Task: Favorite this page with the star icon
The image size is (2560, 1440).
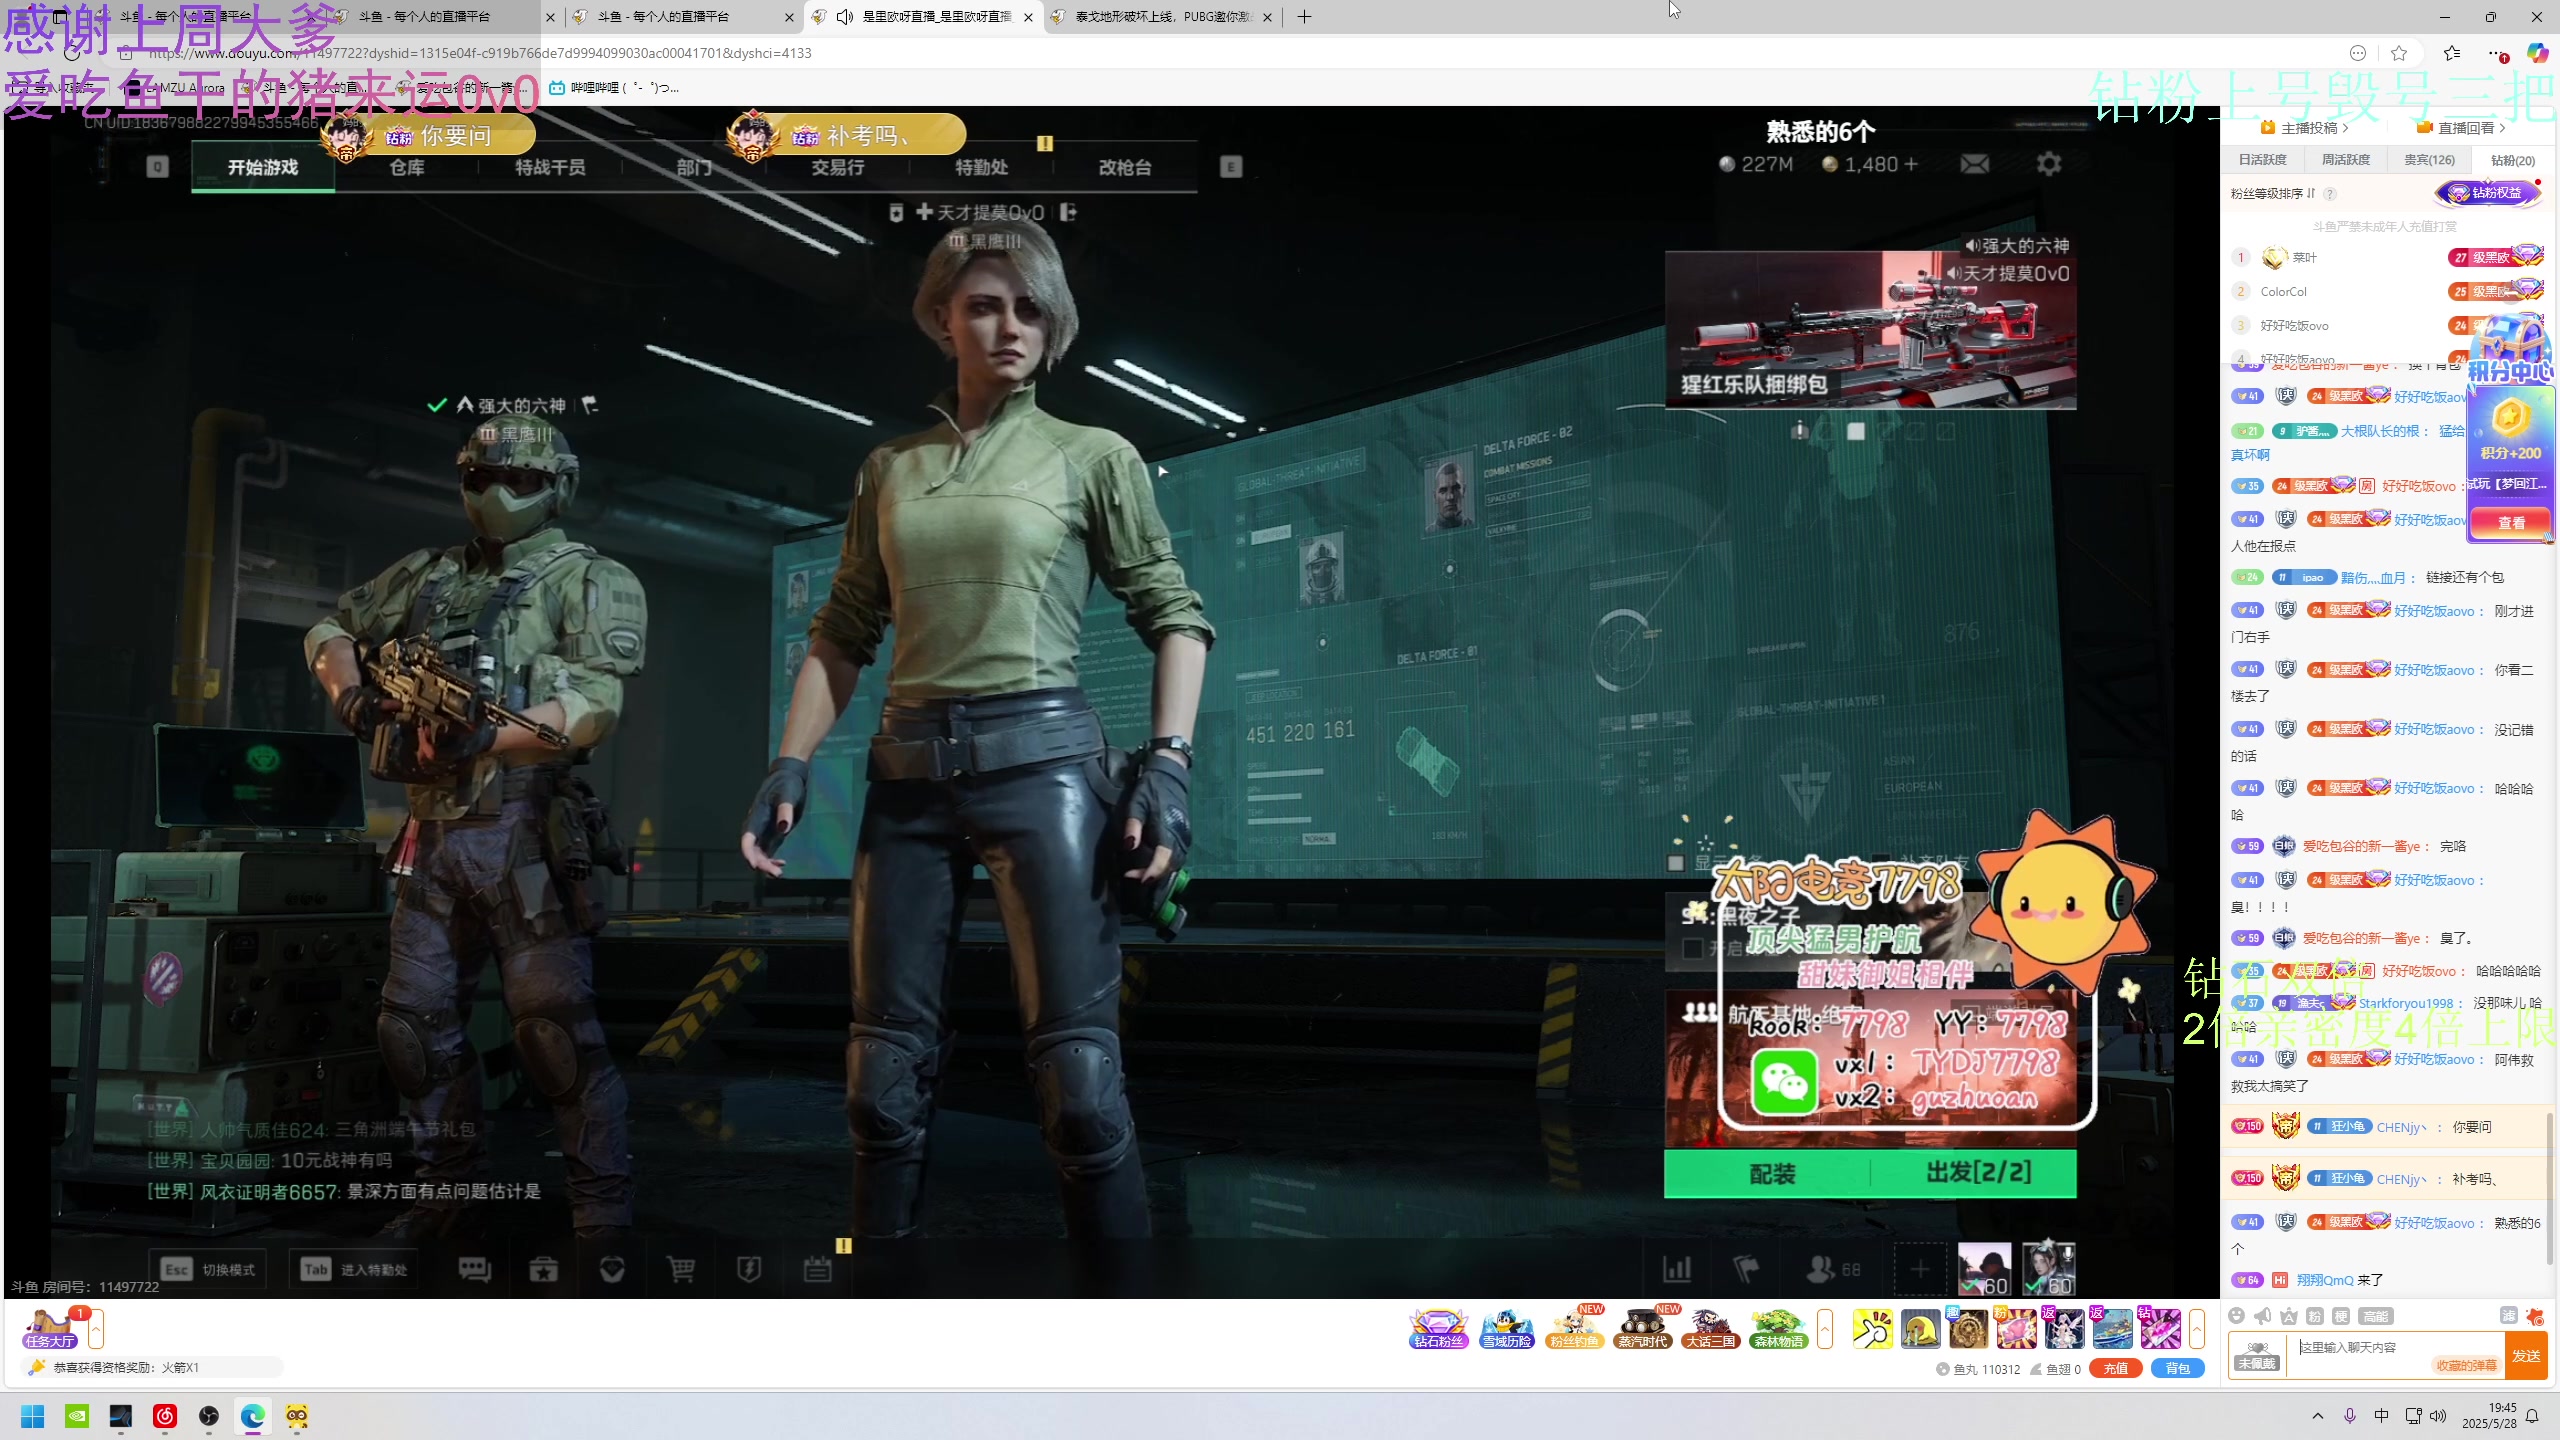Action: coord(2399,53)
